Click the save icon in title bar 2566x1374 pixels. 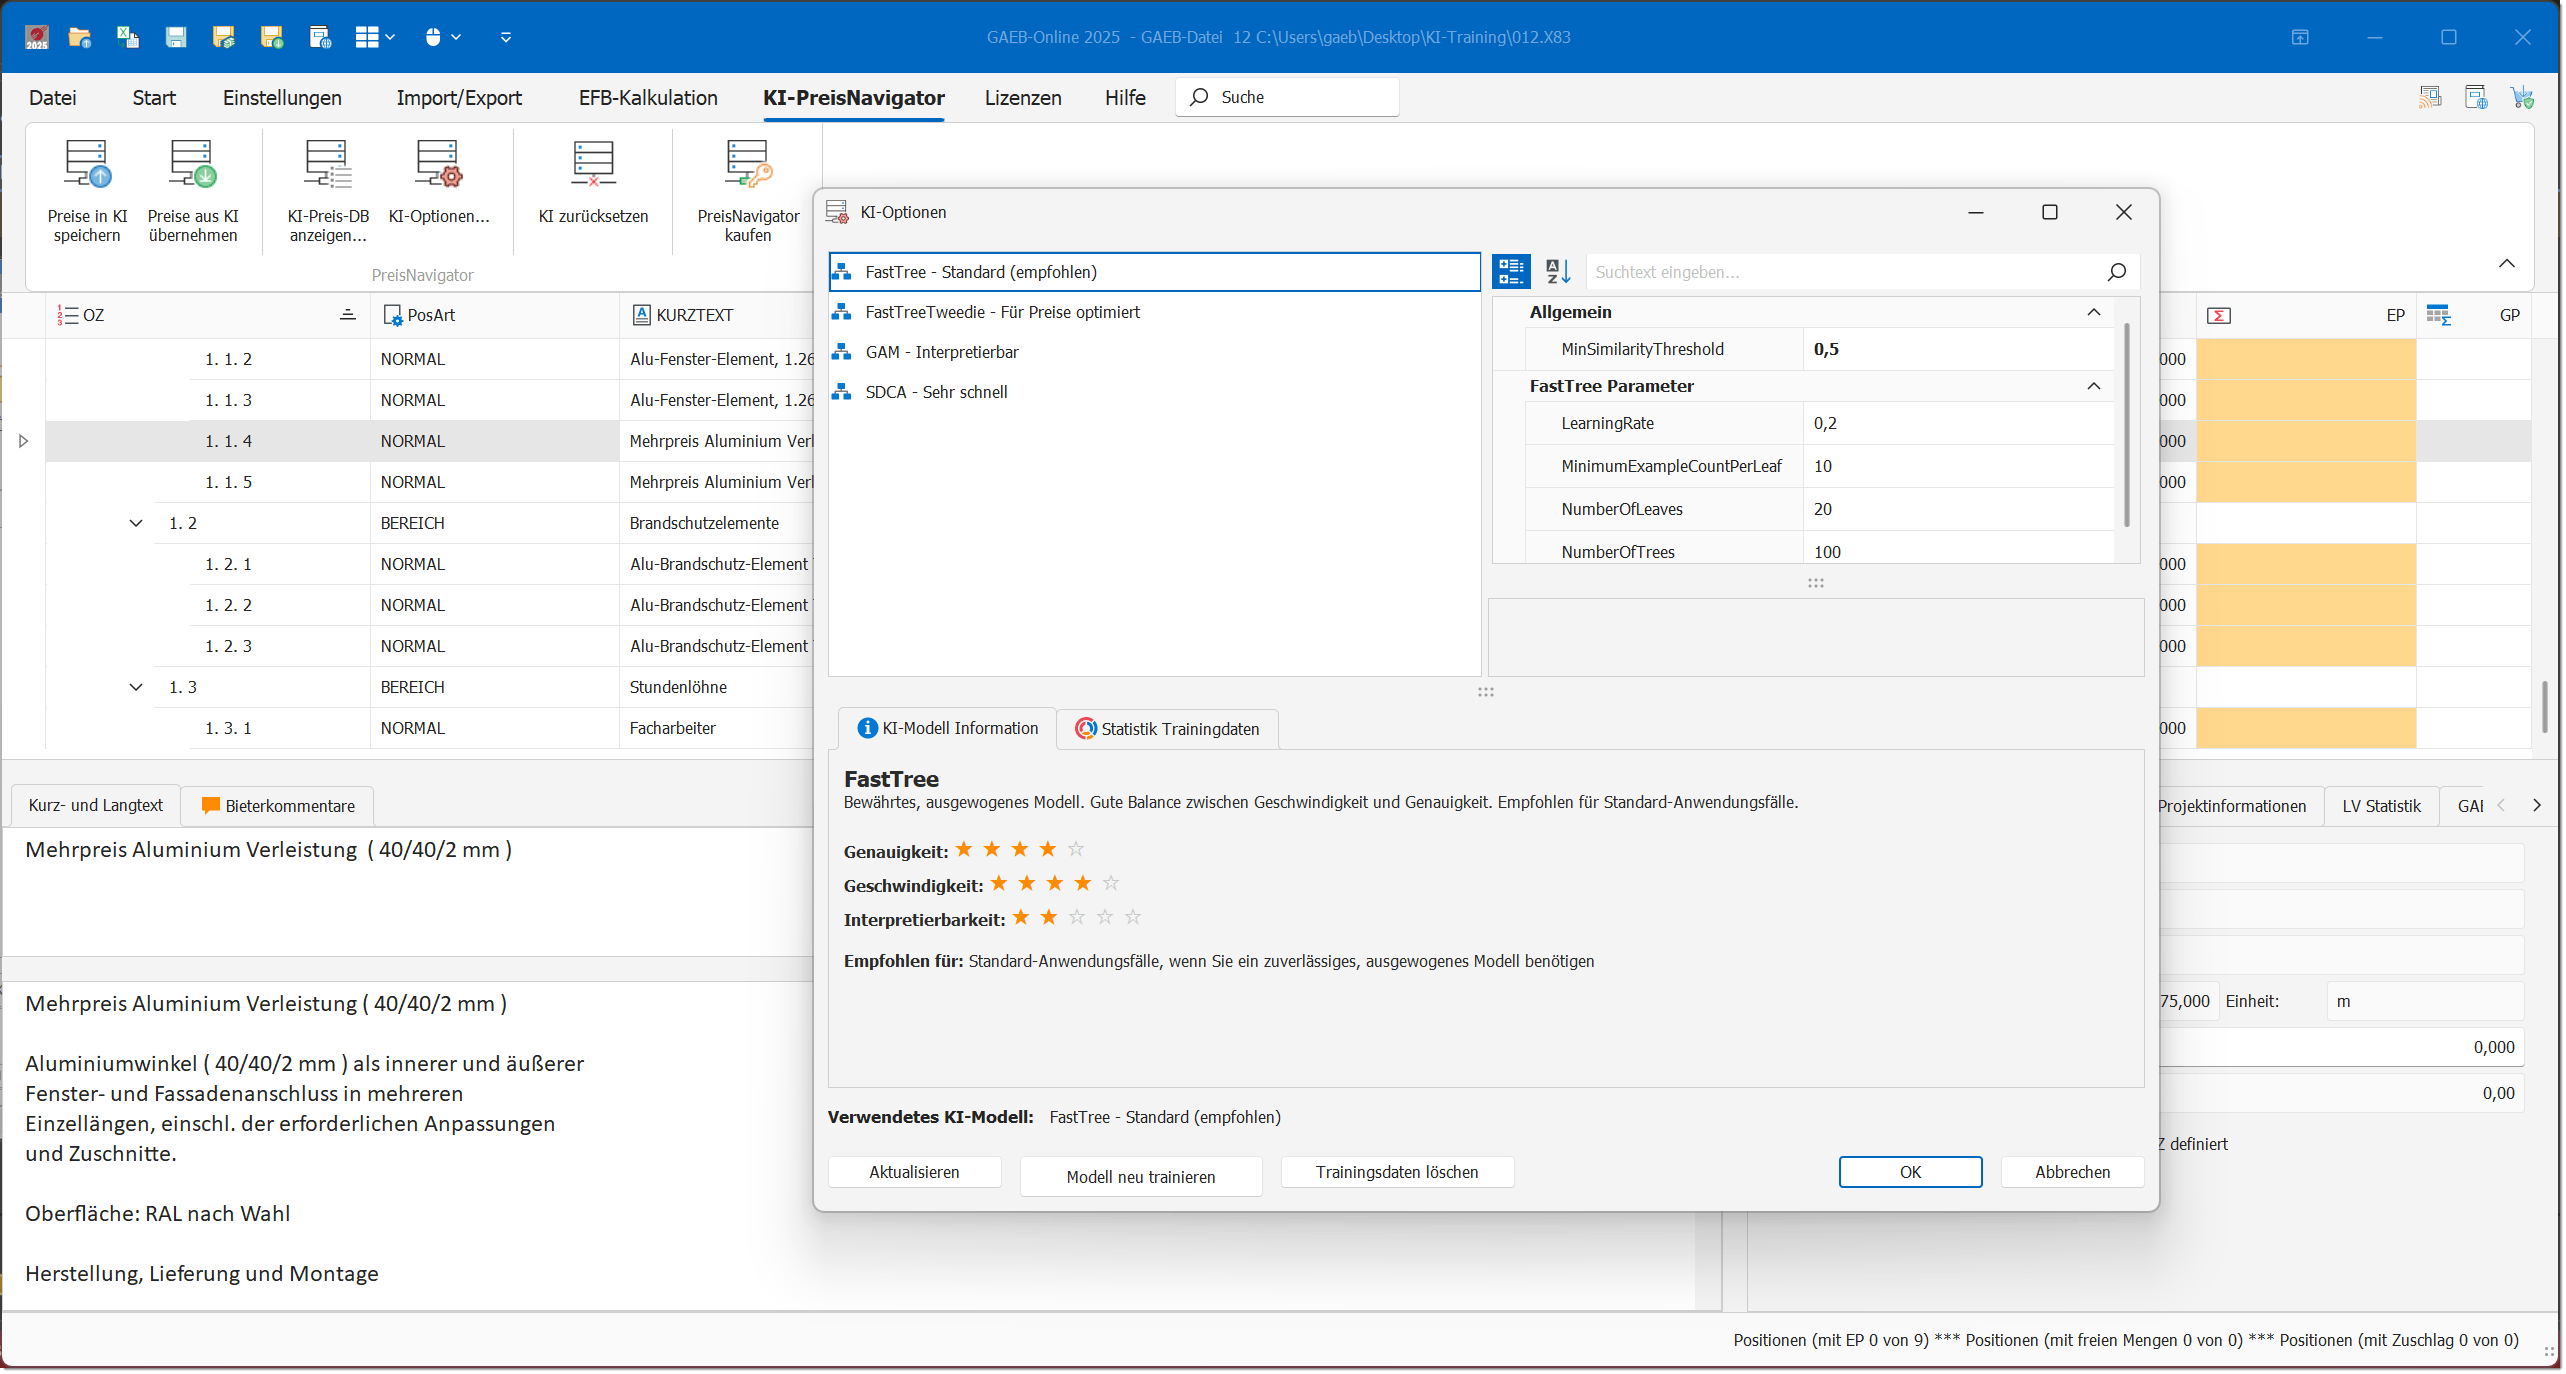(176, 37)
